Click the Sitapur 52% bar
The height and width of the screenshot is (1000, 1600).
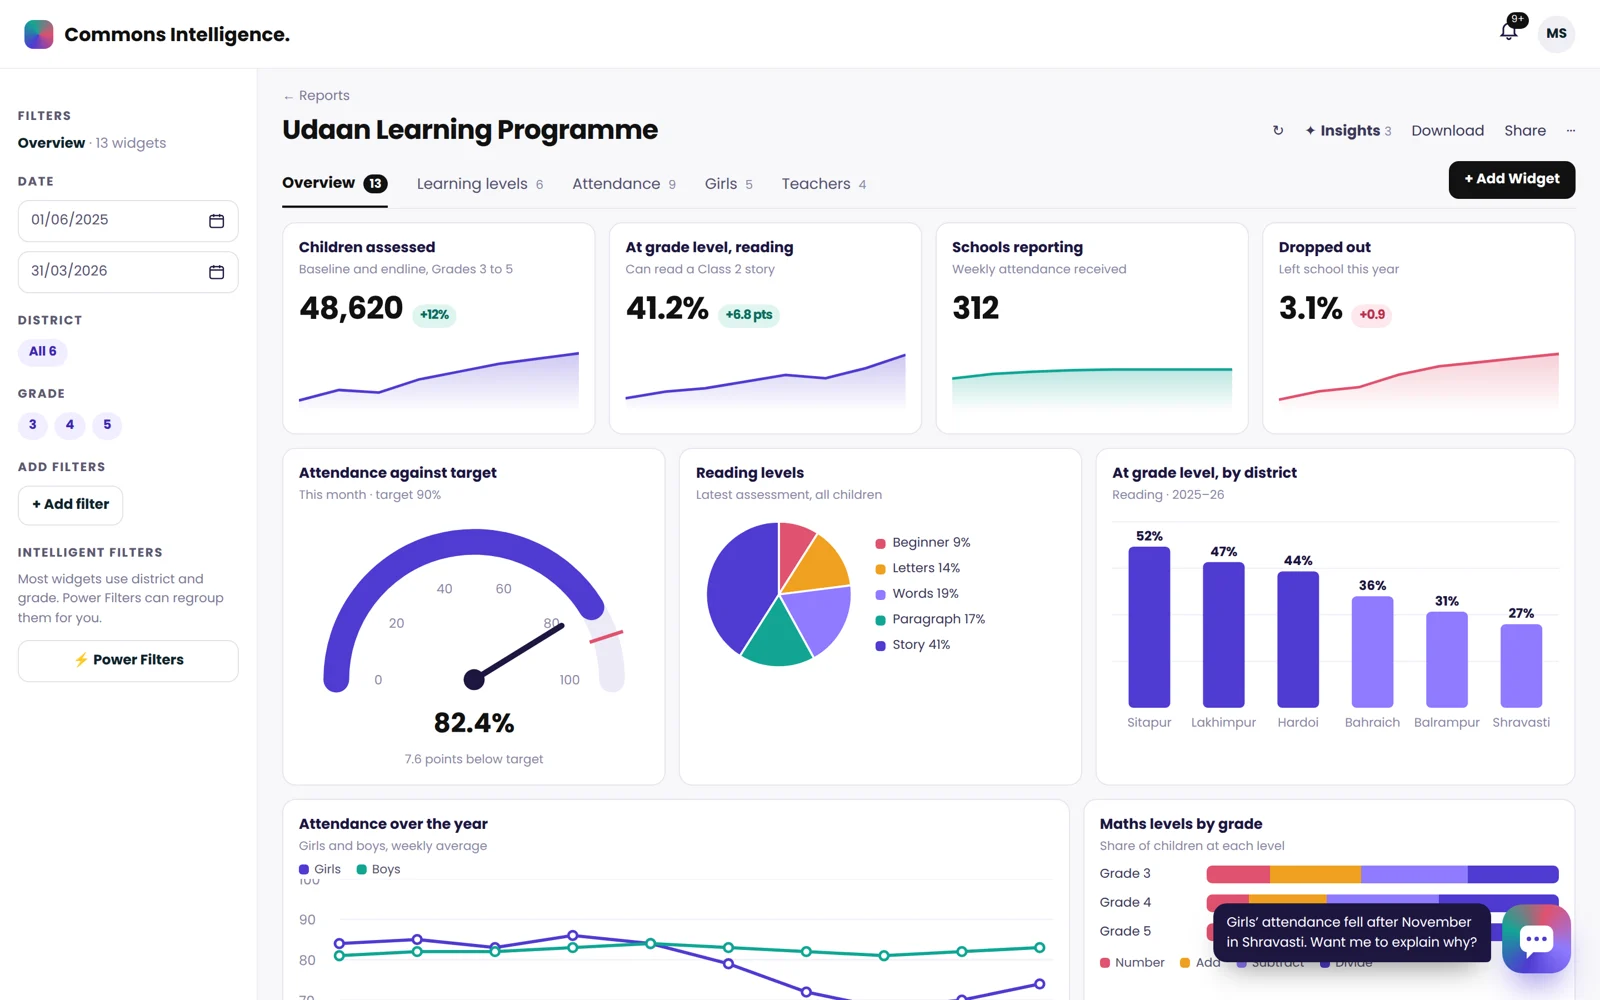pos(1149,627)
